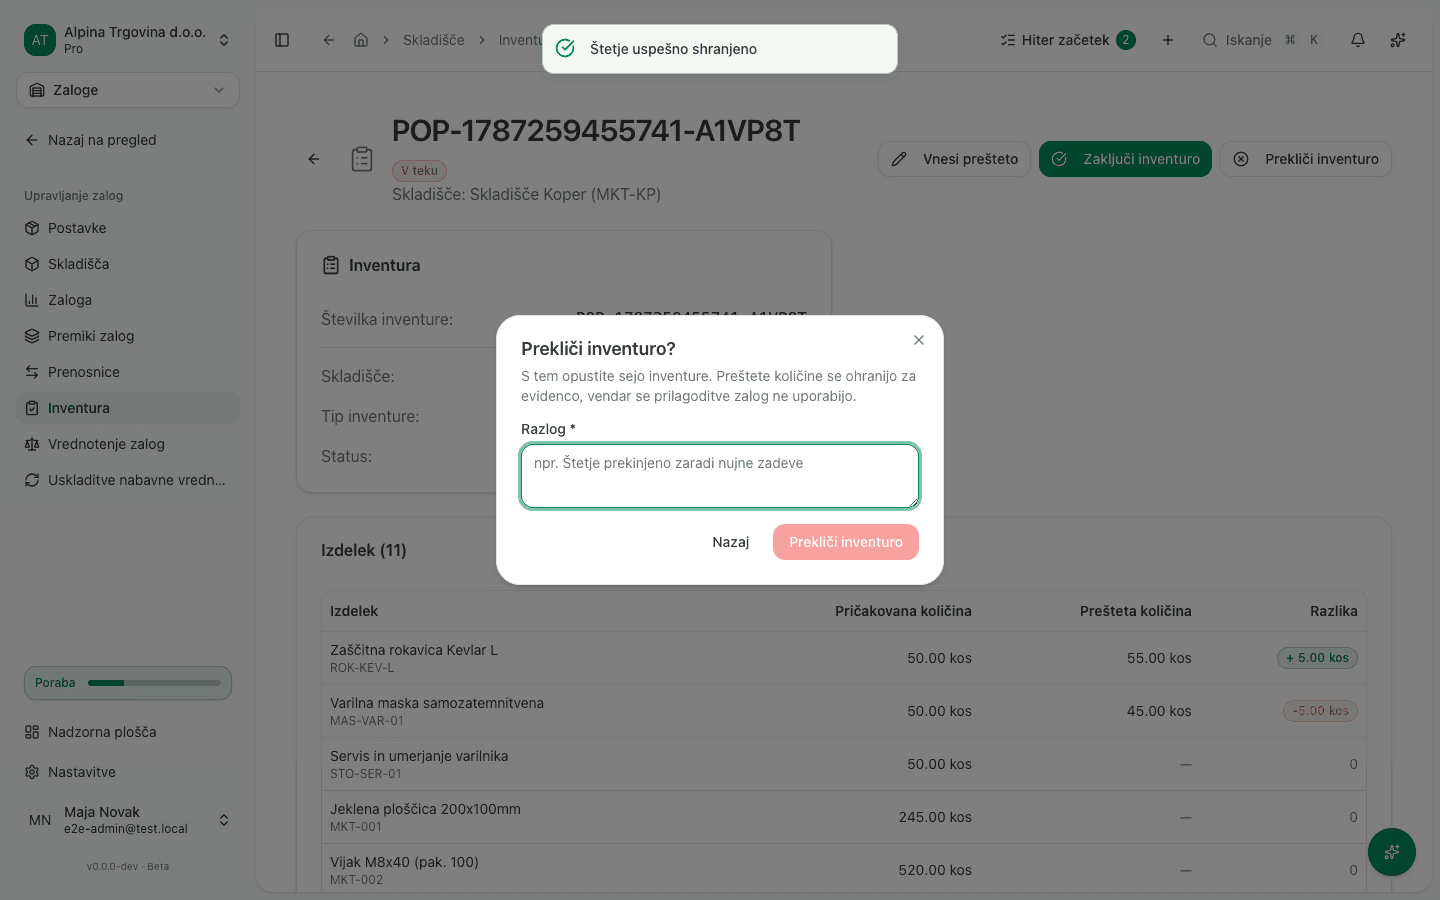The image size is (1440, 900).
Task: Click the Jeklena ploščica 200x100mm row
Action: (844, 817)
